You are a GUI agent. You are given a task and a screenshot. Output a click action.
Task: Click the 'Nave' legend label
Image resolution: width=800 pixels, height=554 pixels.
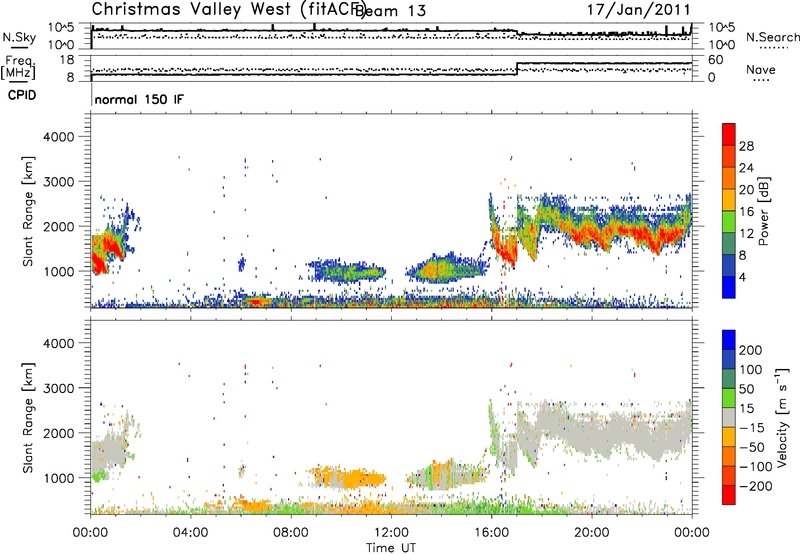pos(760,69)
